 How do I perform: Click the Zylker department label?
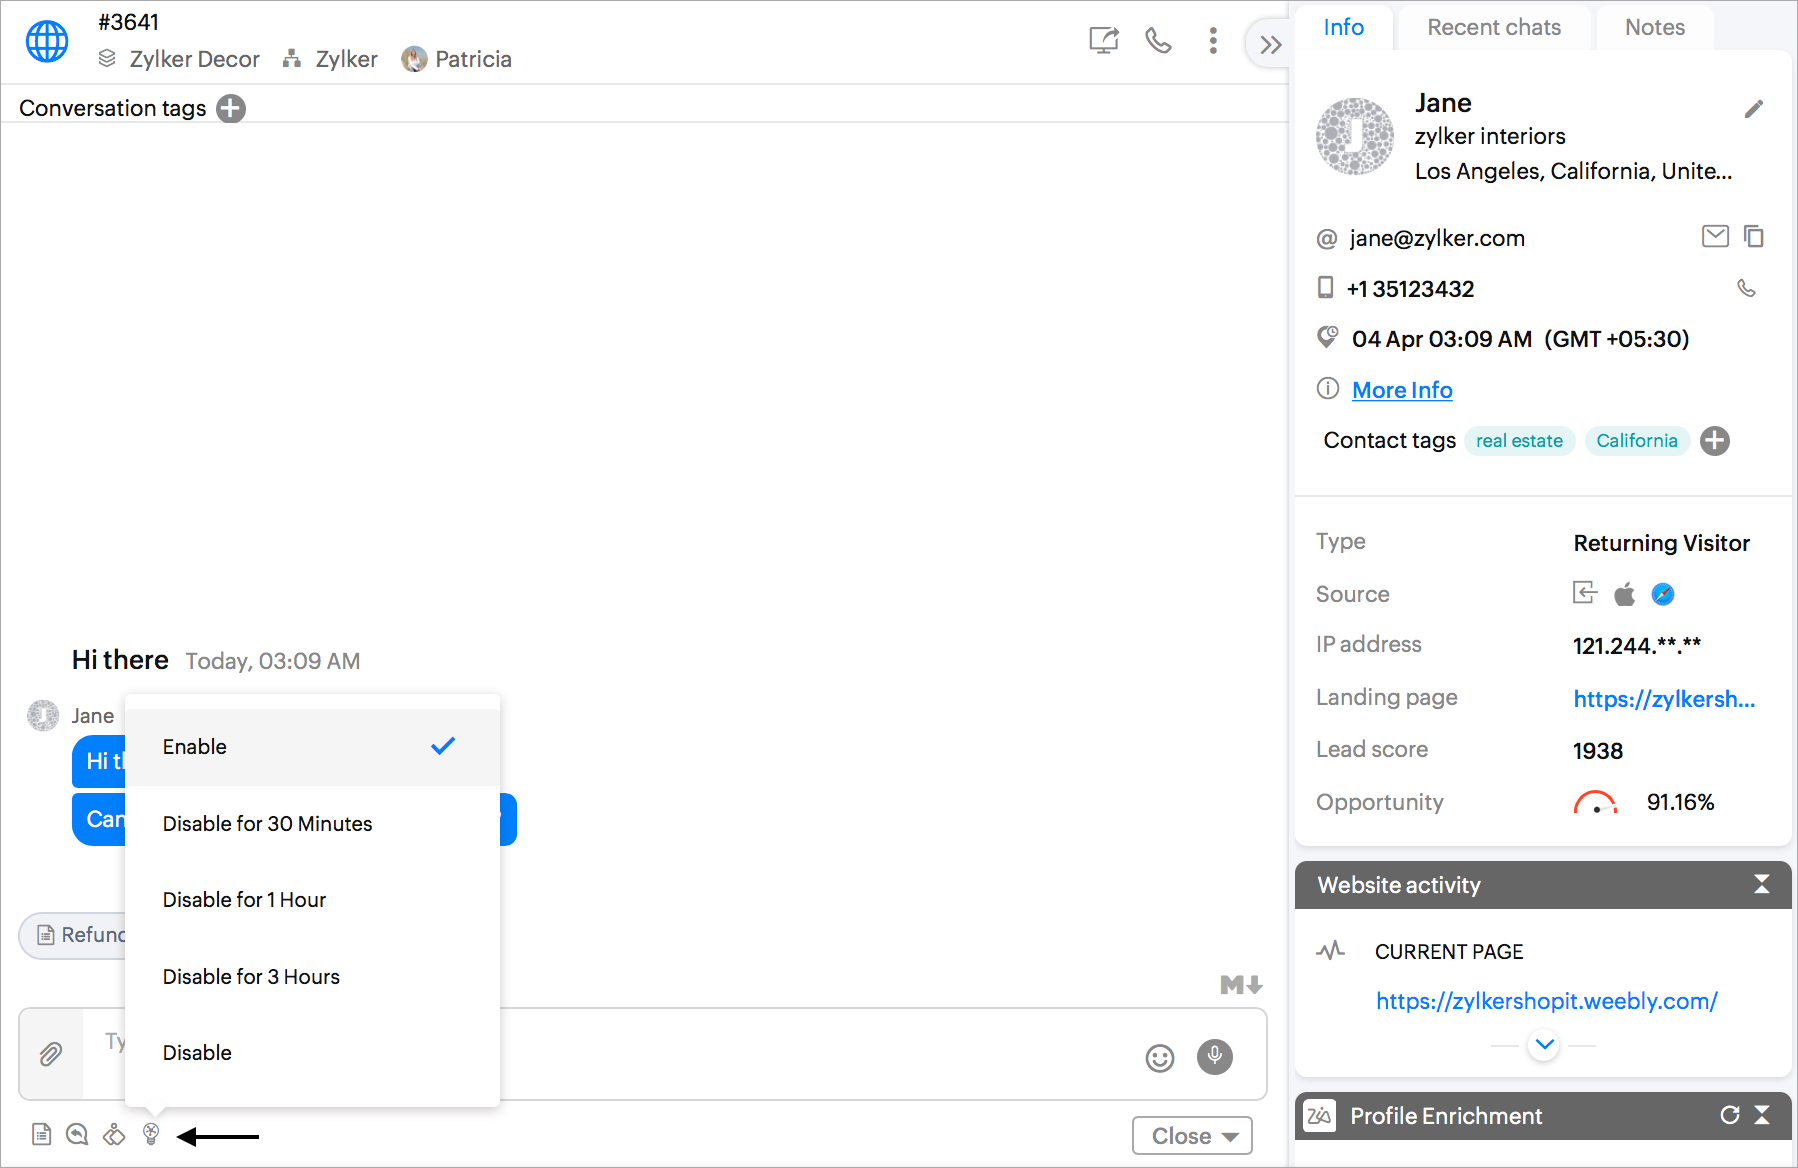coord(346,59)
